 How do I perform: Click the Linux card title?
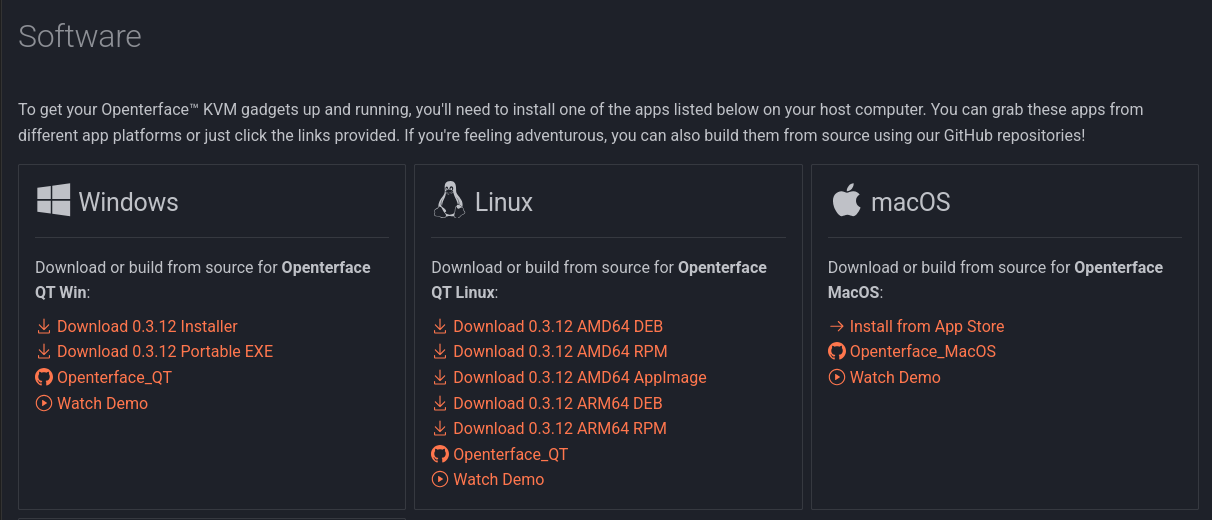[504, 202]
